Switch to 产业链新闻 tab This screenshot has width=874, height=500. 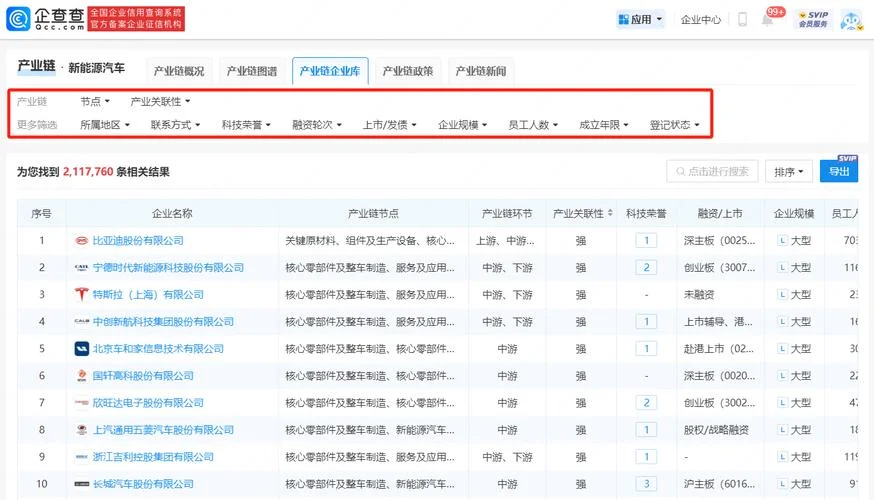(x=481, y=71)
